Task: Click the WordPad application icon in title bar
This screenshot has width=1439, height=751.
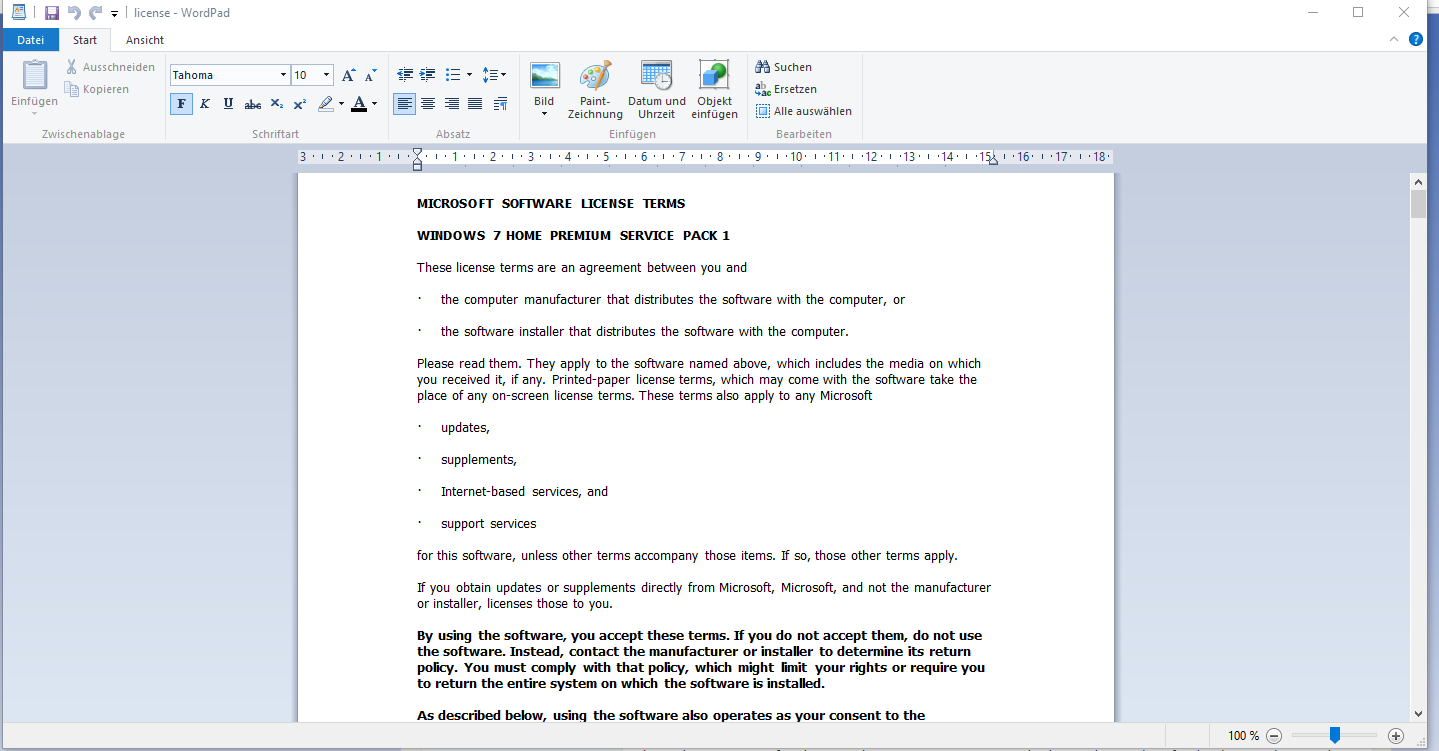Action: tap(19, 13)
